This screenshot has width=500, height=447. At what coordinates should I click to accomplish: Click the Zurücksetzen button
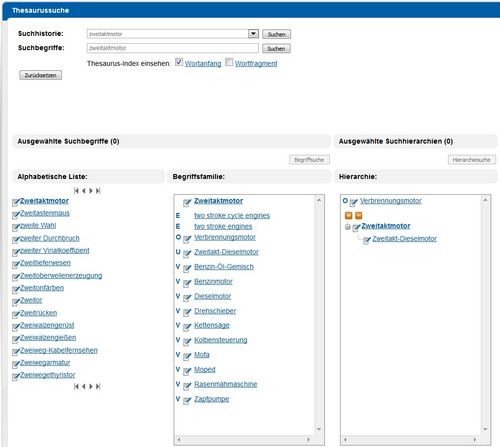(40, 75)
